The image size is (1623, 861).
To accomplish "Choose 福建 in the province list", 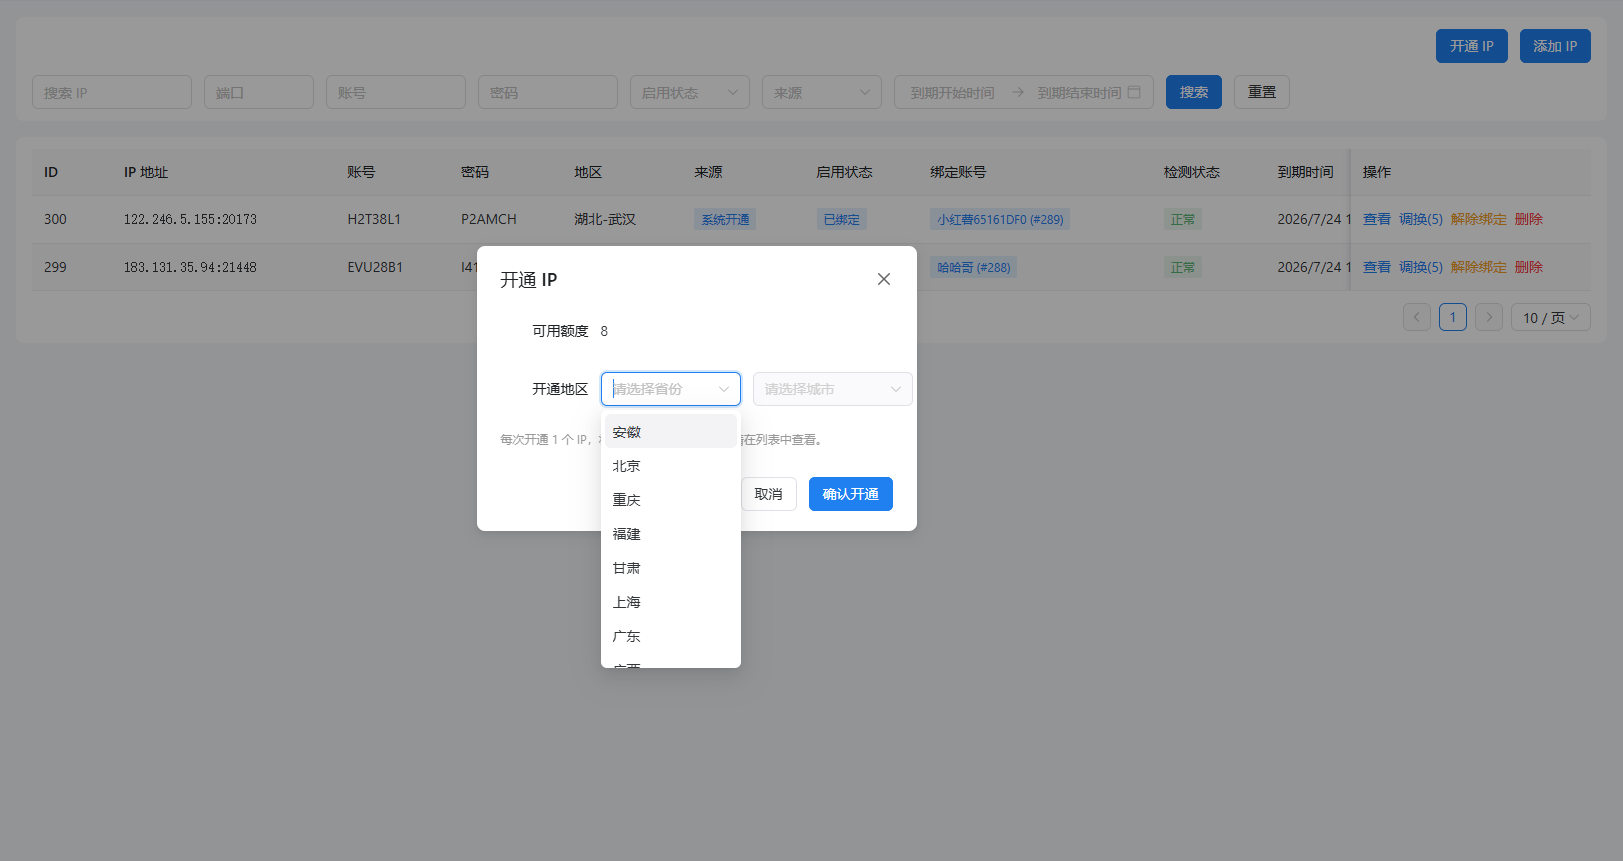I will (671, 534).
